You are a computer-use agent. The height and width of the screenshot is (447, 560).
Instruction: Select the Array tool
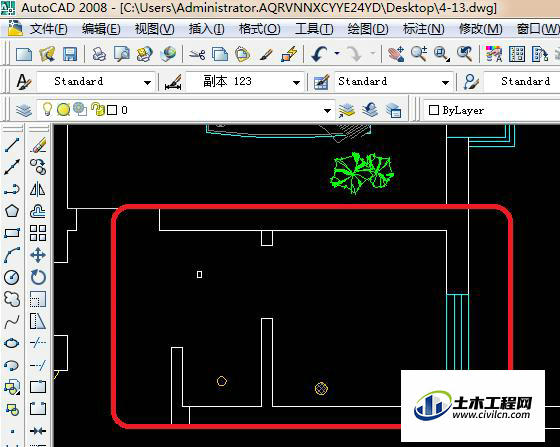pyautogui.click(x=38, y=233)
